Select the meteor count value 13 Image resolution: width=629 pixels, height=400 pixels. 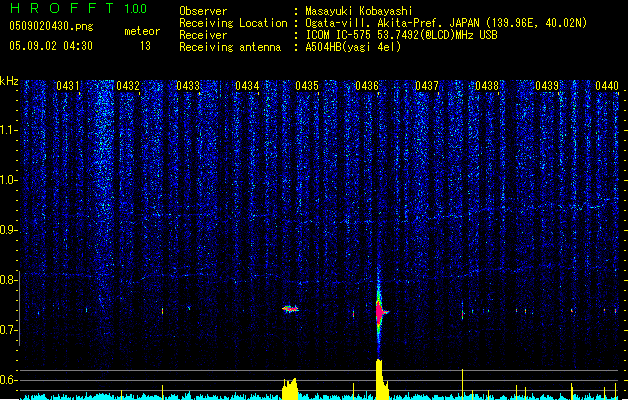[145, 46]
